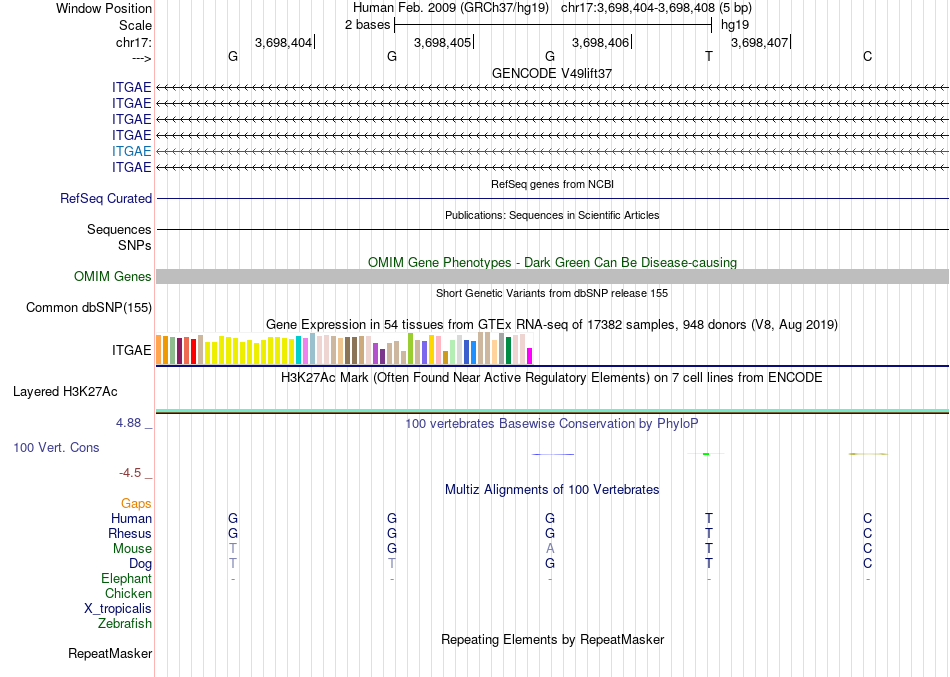950x677 pixels.
Task: Click the gray OMIM Genes bar
Action: 552,276
